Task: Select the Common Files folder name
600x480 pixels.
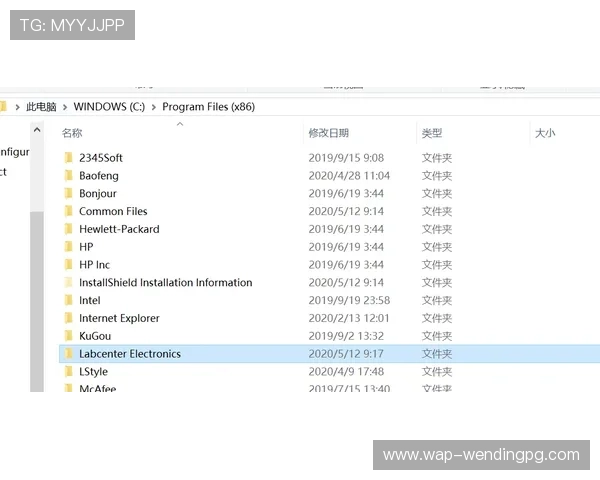Action: (113, 211)
